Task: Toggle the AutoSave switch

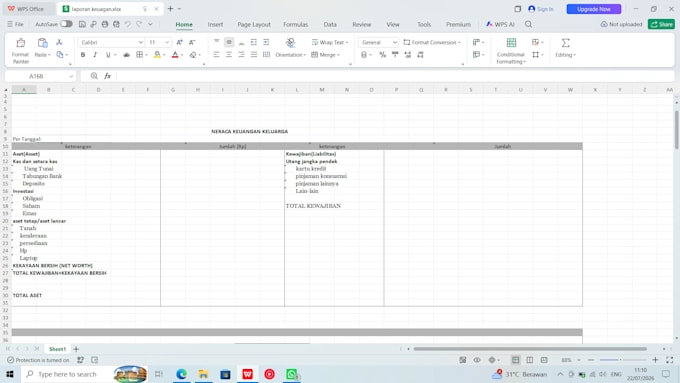Action: pyautogui.click(x=66, y=24)
